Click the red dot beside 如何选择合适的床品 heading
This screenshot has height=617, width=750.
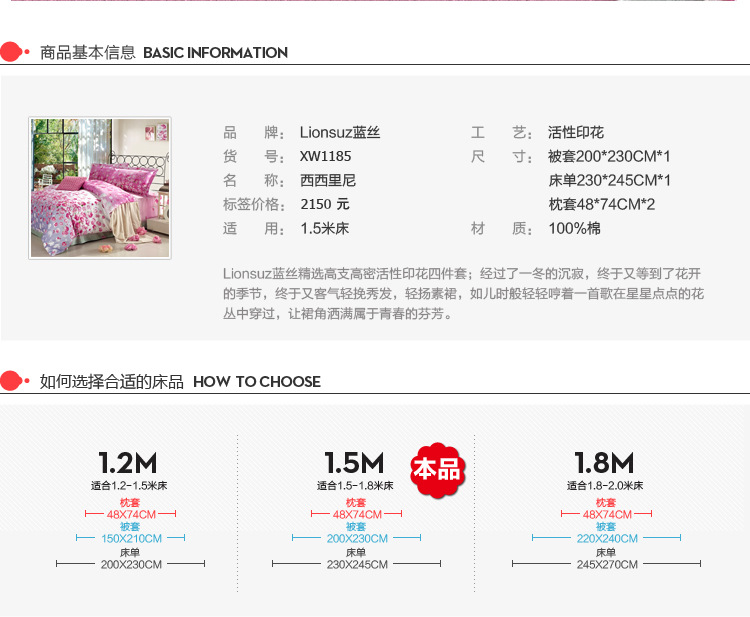(12, 381)
